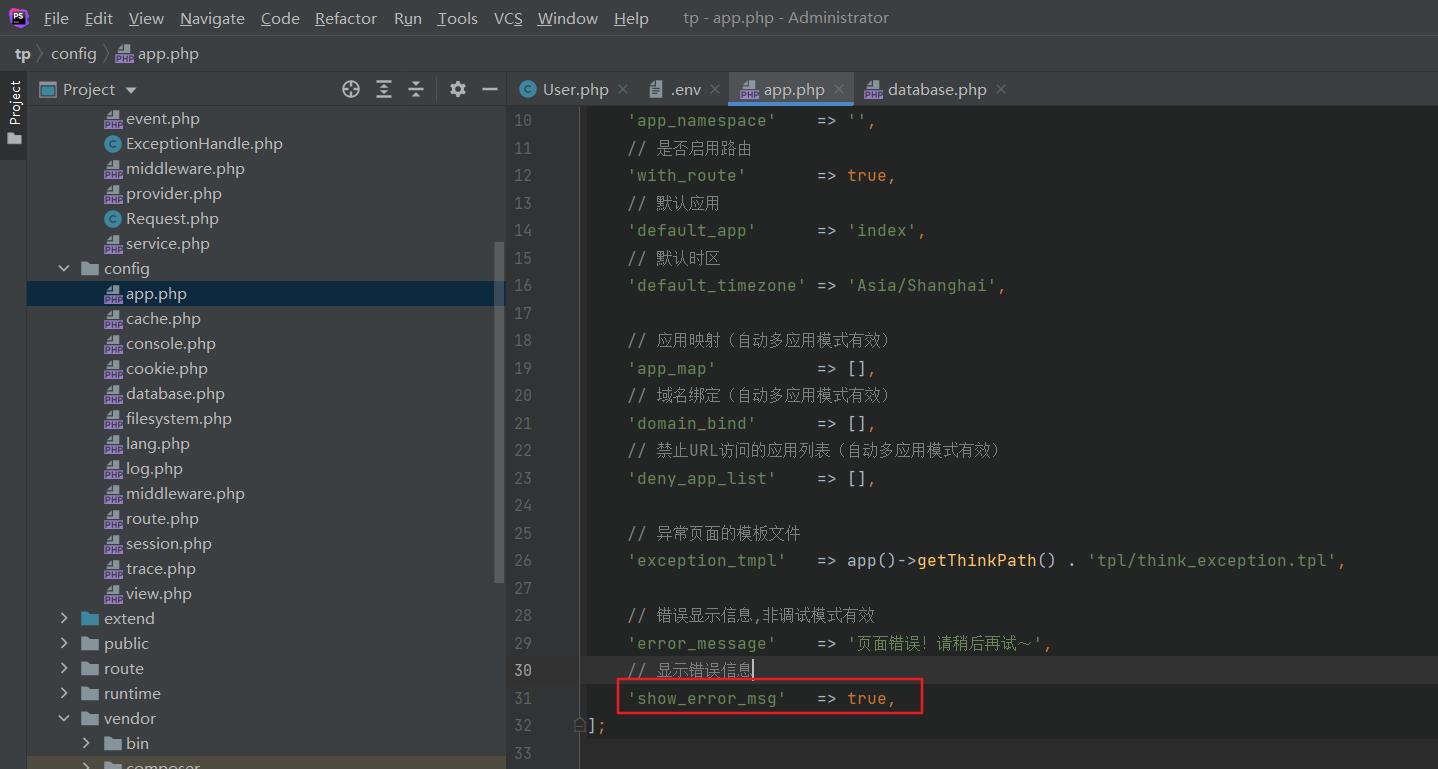Open the File menu
This screenshot has height=769, width=1438.
[x=56, y=18]
